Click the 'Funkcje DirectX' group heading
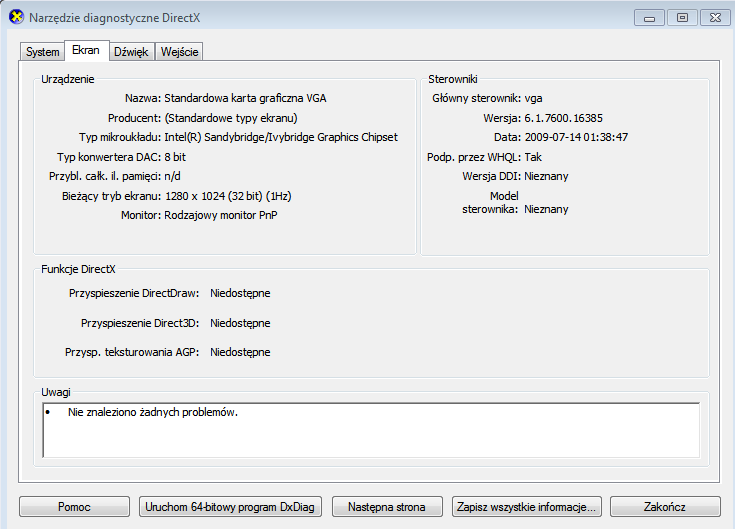 (x=78, y=269)
